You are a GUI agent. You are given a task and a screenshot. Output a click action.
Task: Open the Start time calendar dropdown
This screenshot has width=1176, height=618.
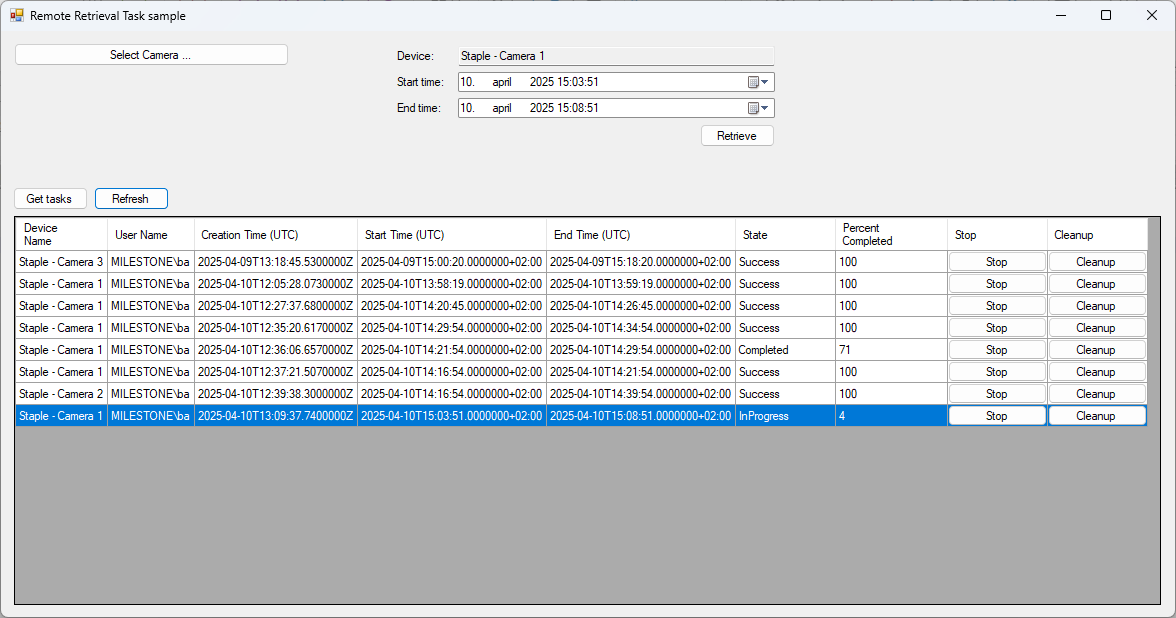[758, 82]
